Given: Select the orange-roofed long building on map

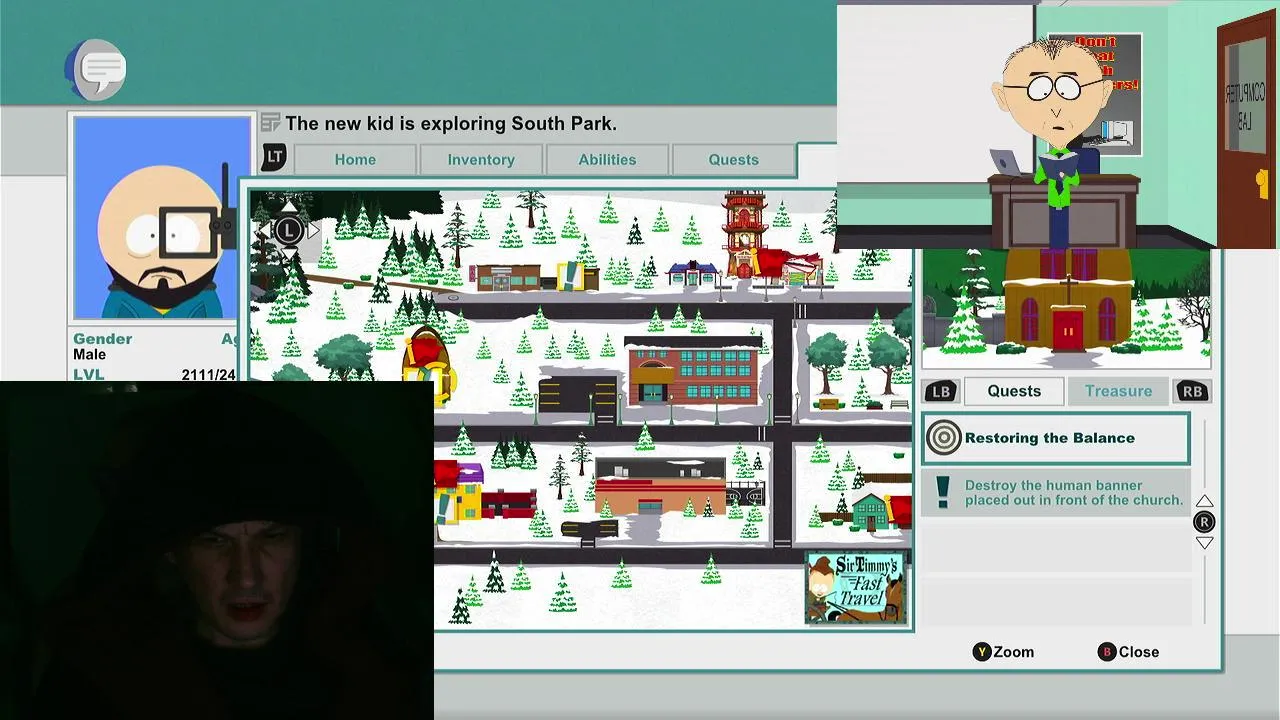Looking at the screenshot, I should (662, 484).
